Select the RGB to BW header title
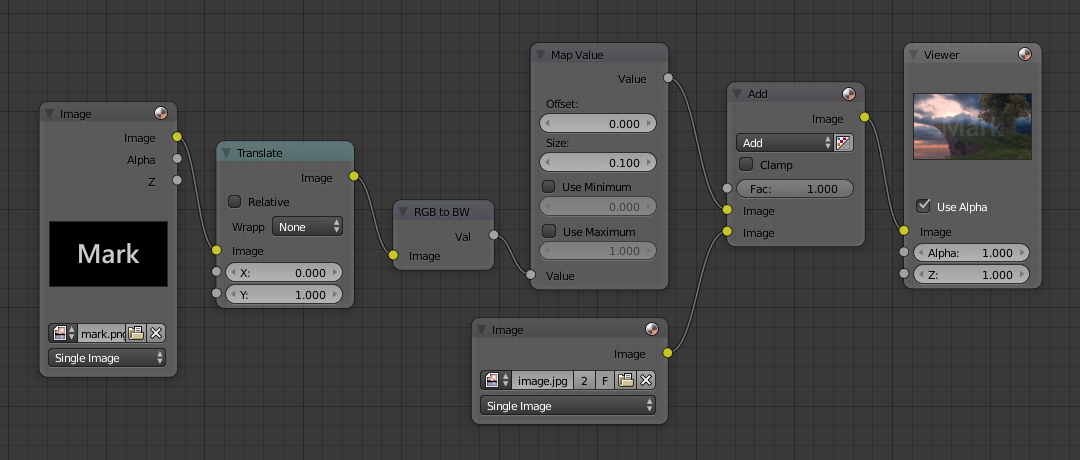1080x460 pixels. pyautogui.click(x=442, y=212)
